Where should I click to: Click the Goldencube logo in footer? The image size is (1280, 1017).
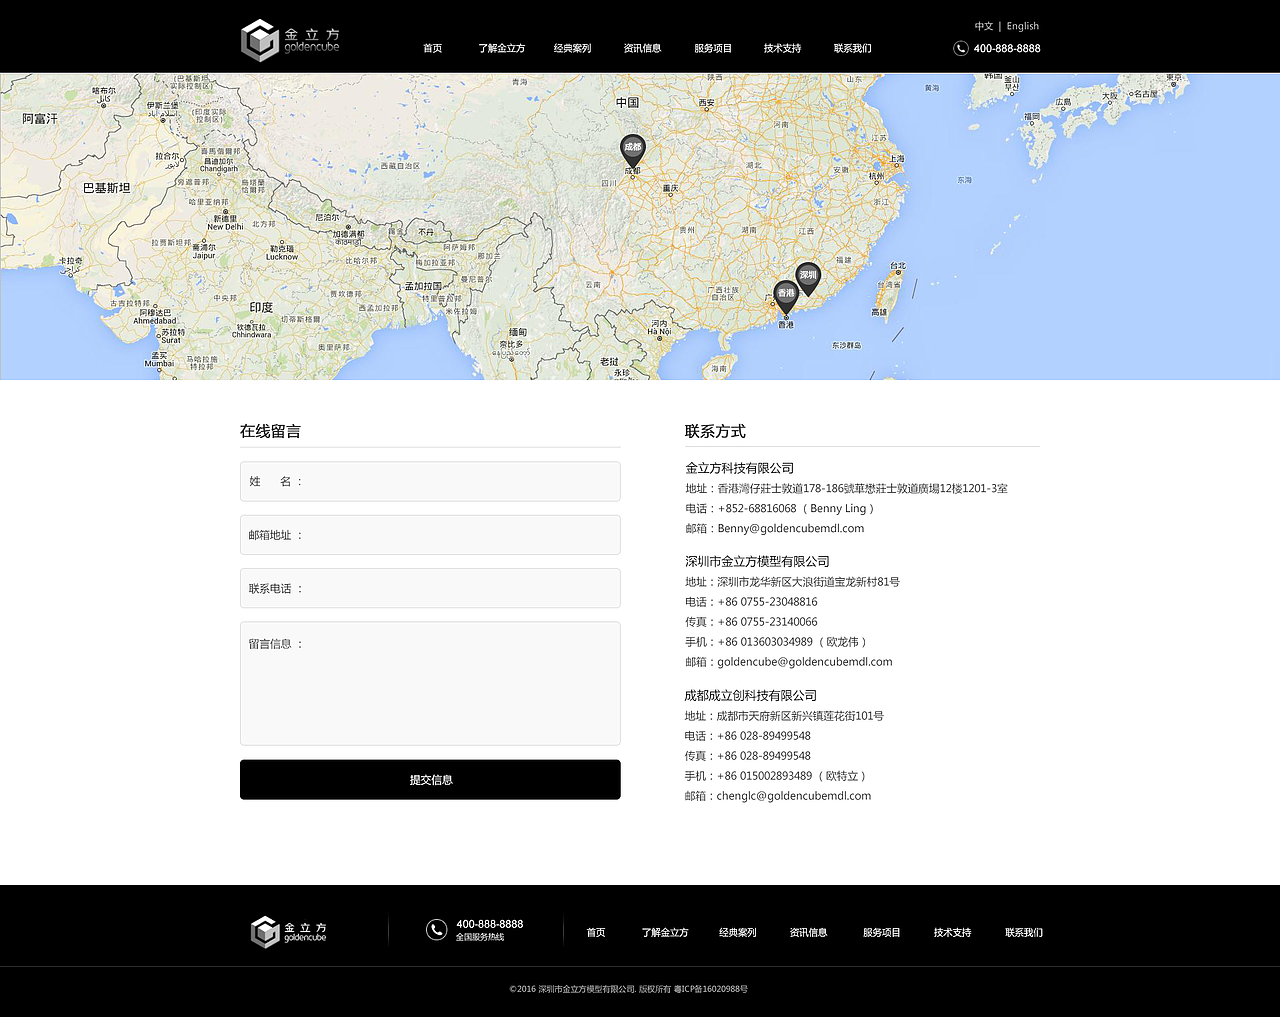289,931
